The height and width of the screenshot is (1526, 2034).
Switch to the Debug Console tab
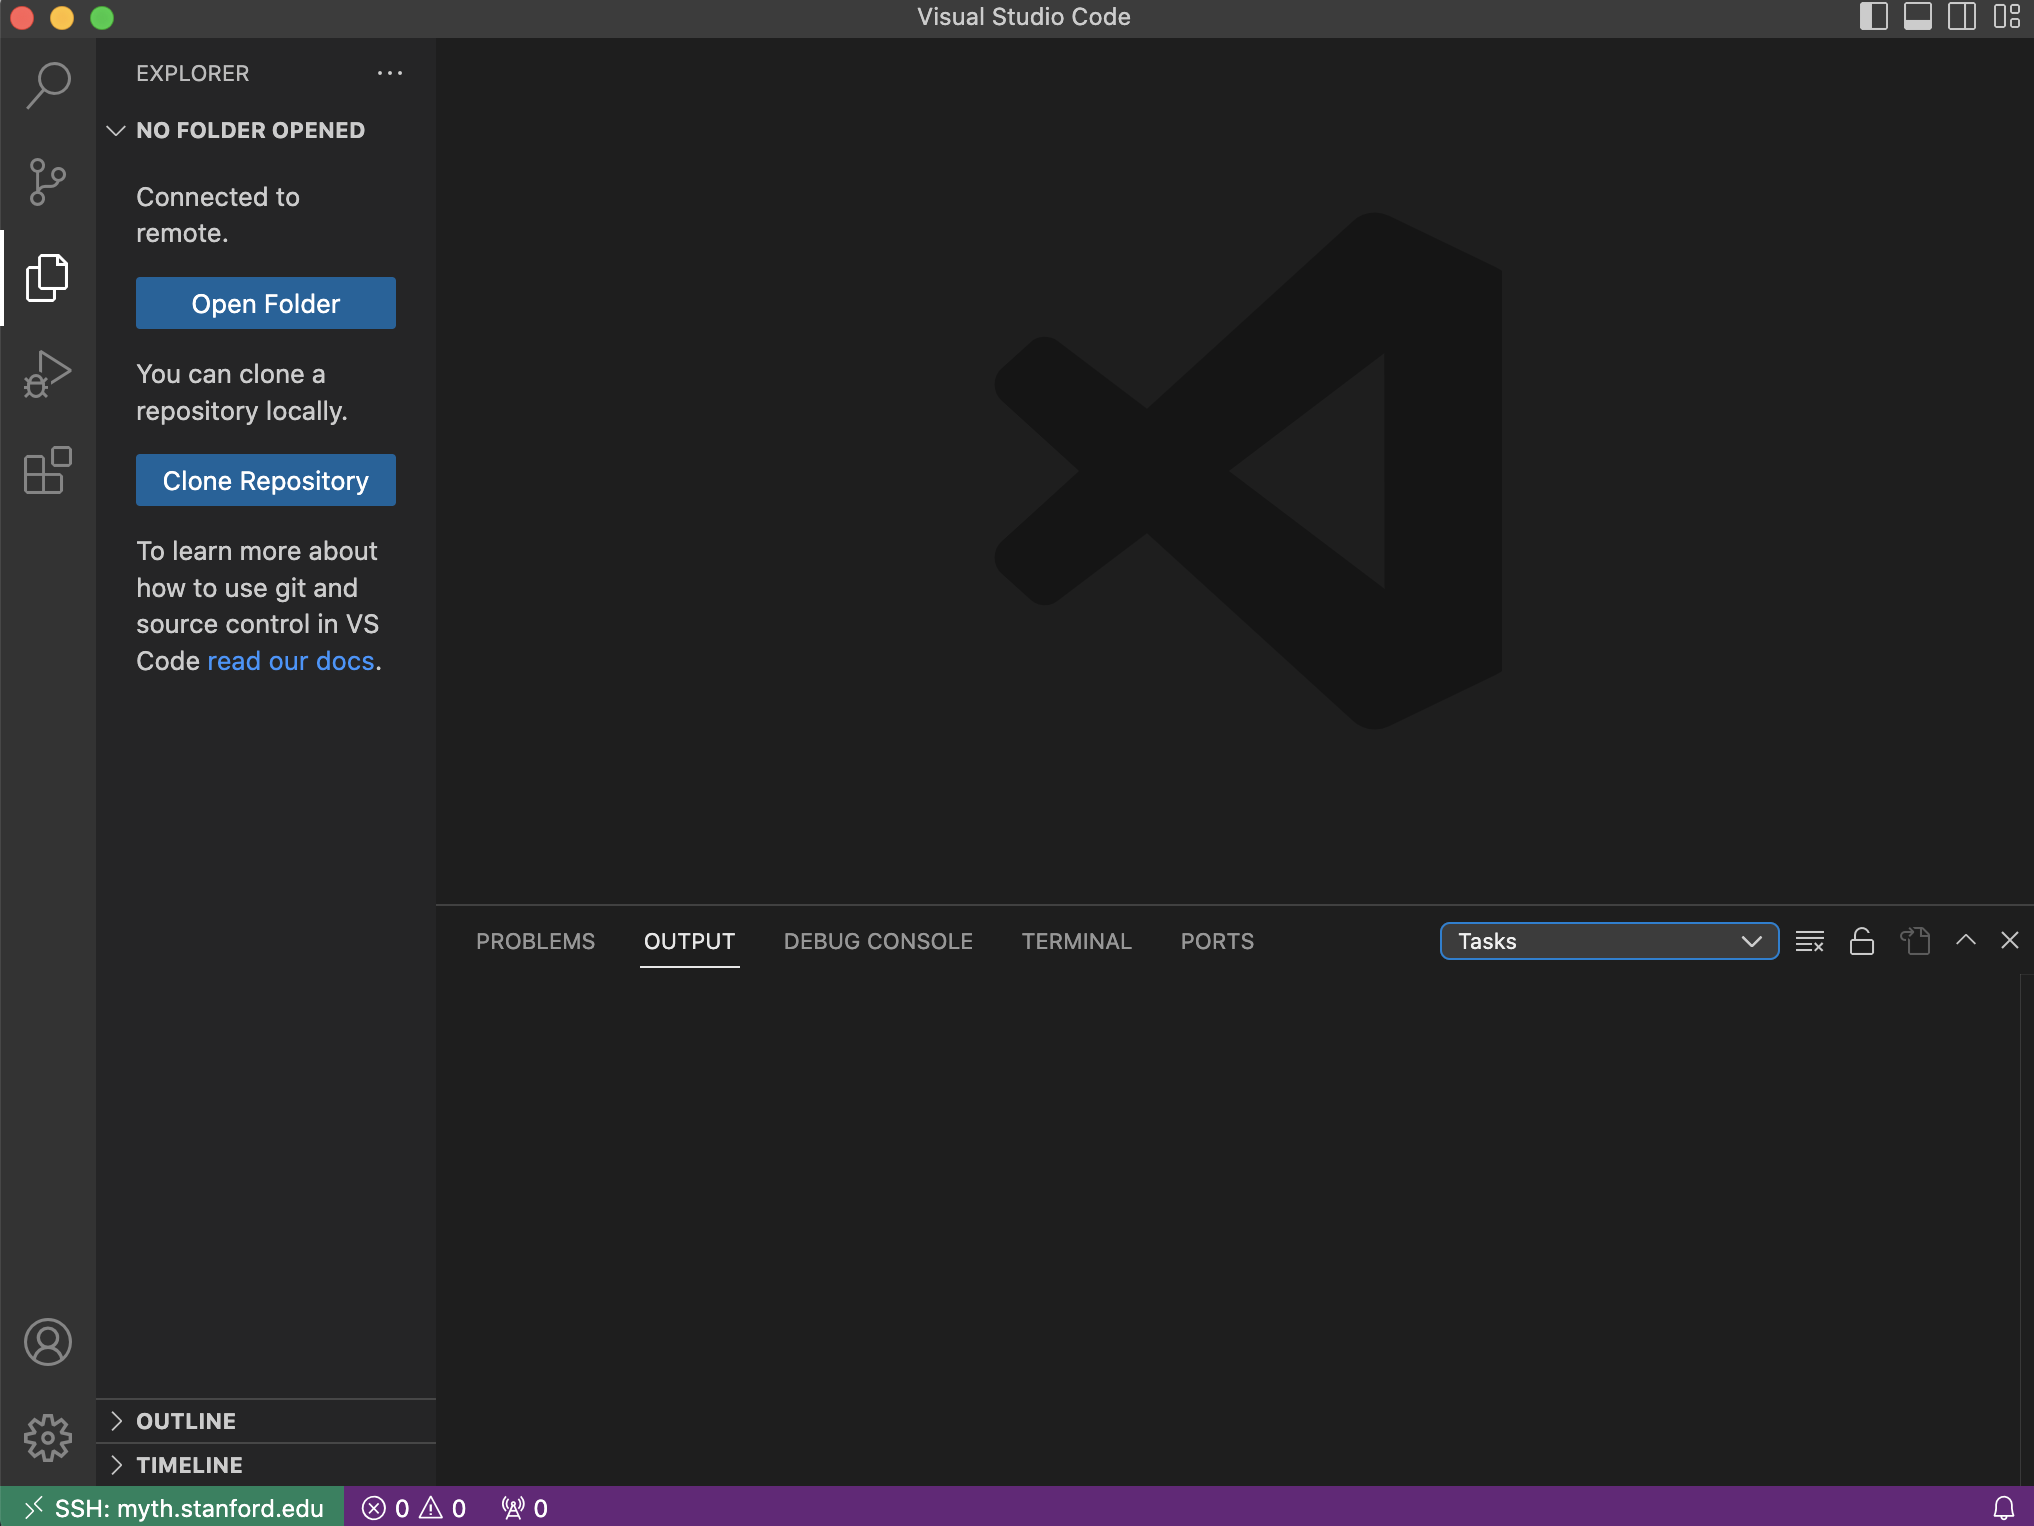tap(878, 941)
